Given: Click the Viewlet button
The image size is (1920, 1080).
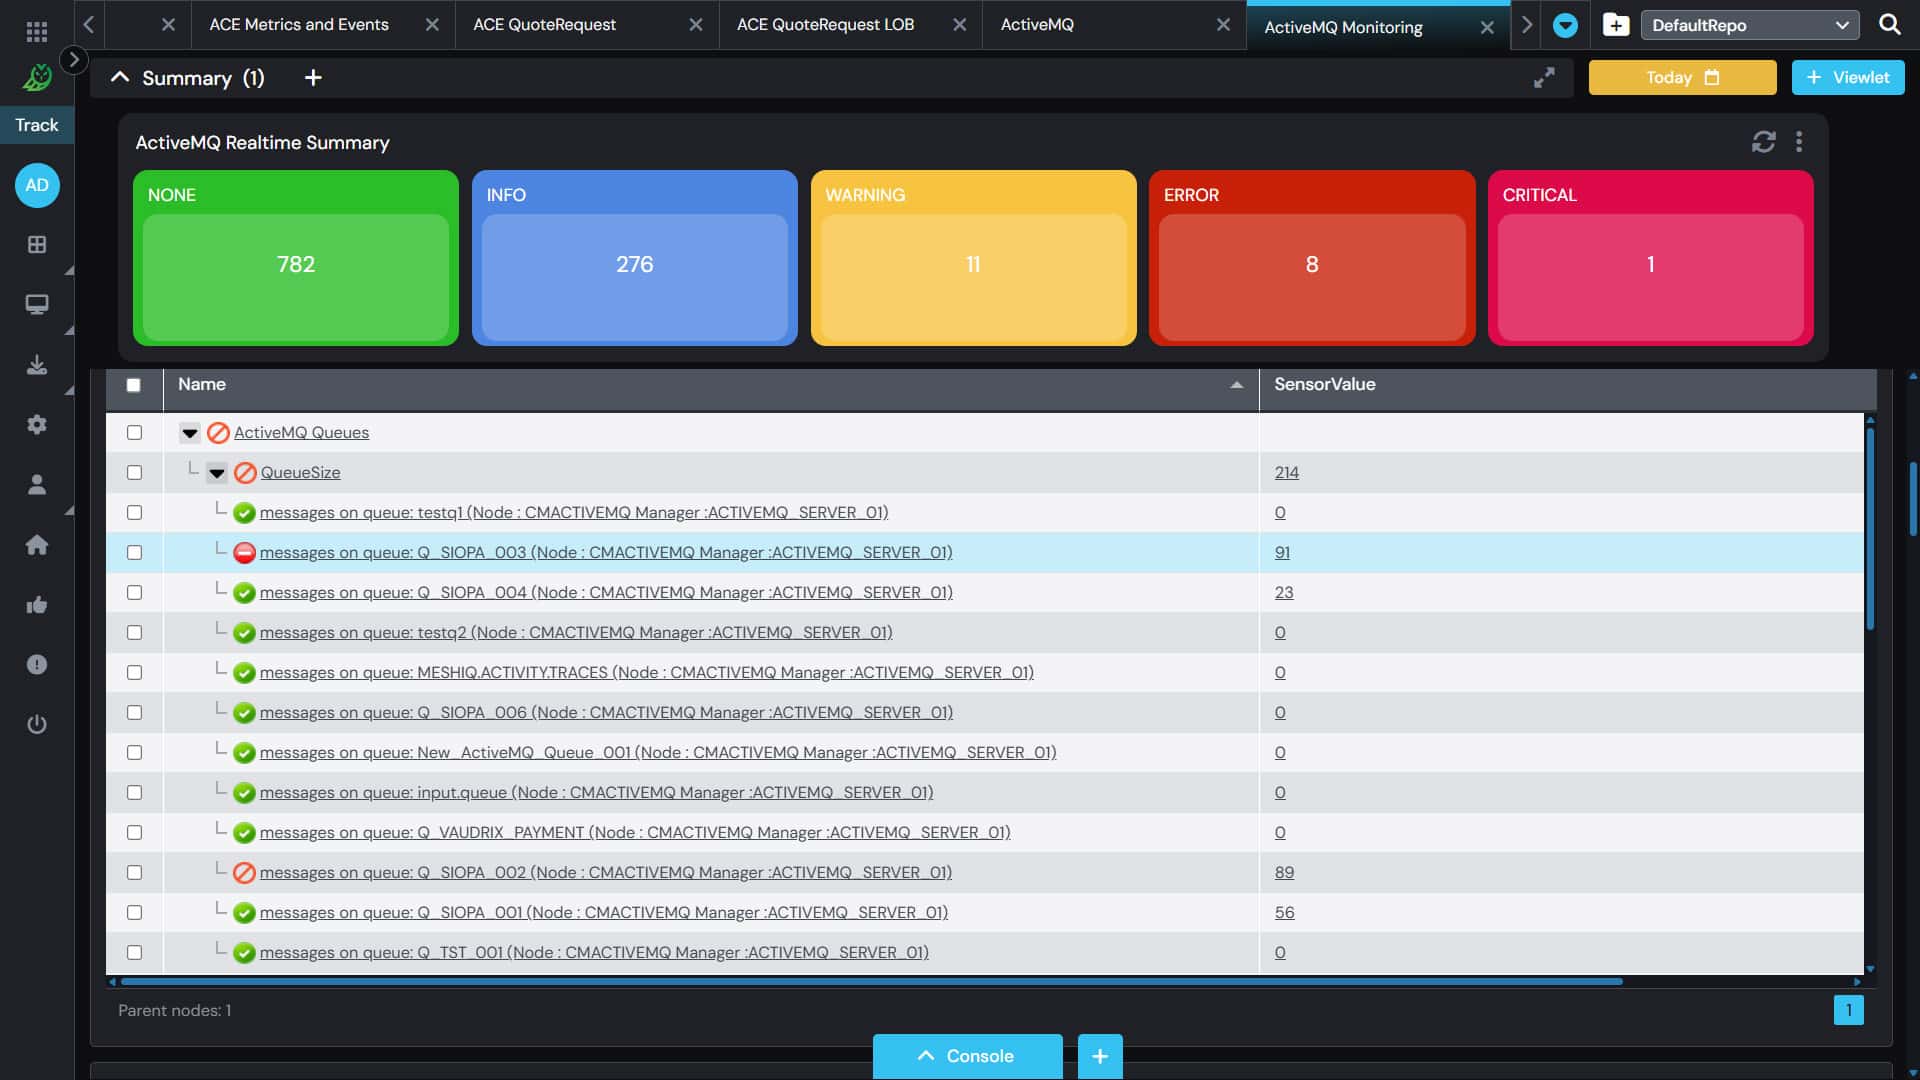Looking at the screenshot, I should tap(1847, 77).
